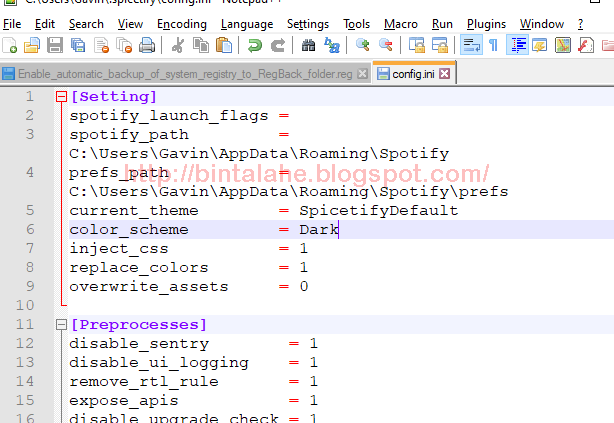
Task: Click the [Preprocesses] section header
Action: coord(139,324)
